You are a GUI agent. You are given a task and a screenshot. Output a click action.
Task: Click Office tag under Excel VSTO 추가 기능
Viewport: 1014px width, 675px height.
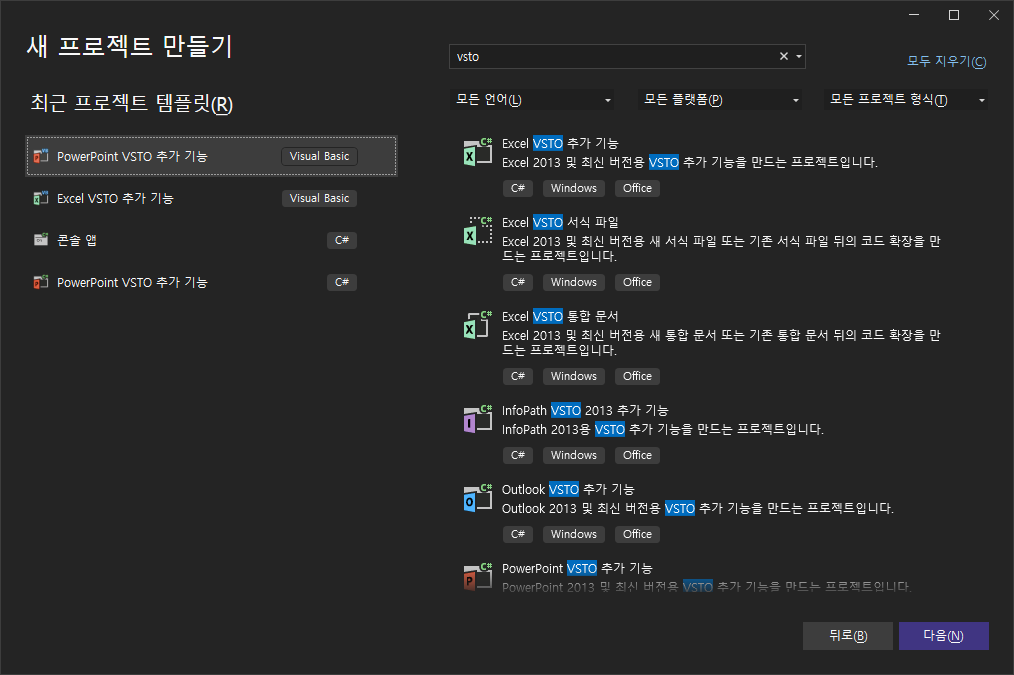[x=638, y=188]
